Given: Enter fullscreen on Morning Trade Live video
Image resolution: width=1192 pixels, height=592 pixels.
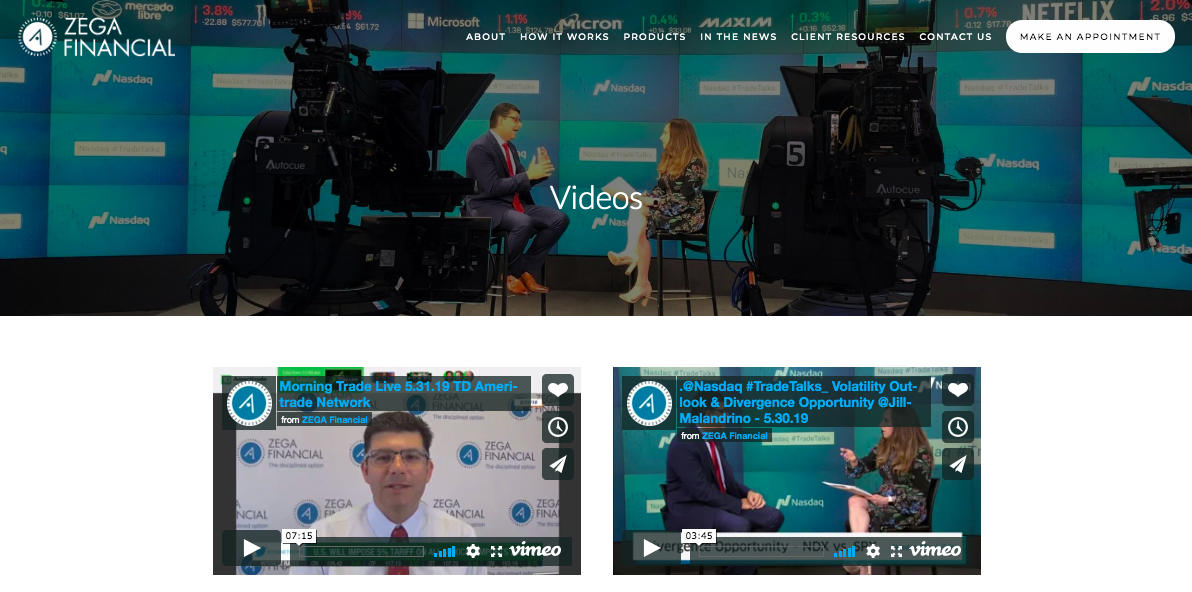Looking at the screenshot, I should coord(496,551).
